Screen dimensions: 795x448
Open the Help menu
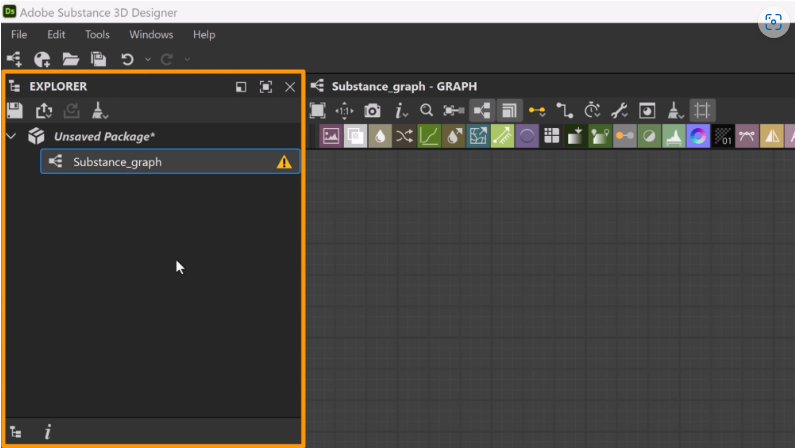tap(204, 34)
